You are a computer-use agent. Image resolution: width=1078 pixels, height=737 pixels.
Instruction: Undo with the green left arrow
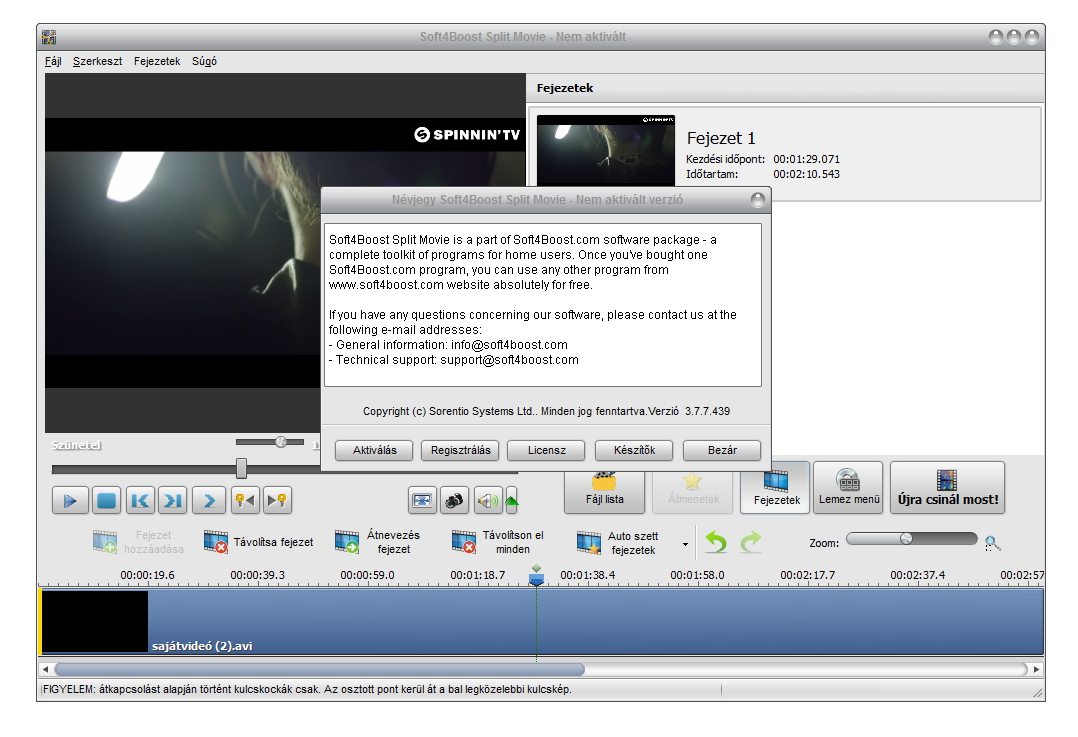(x=716, y=542)
